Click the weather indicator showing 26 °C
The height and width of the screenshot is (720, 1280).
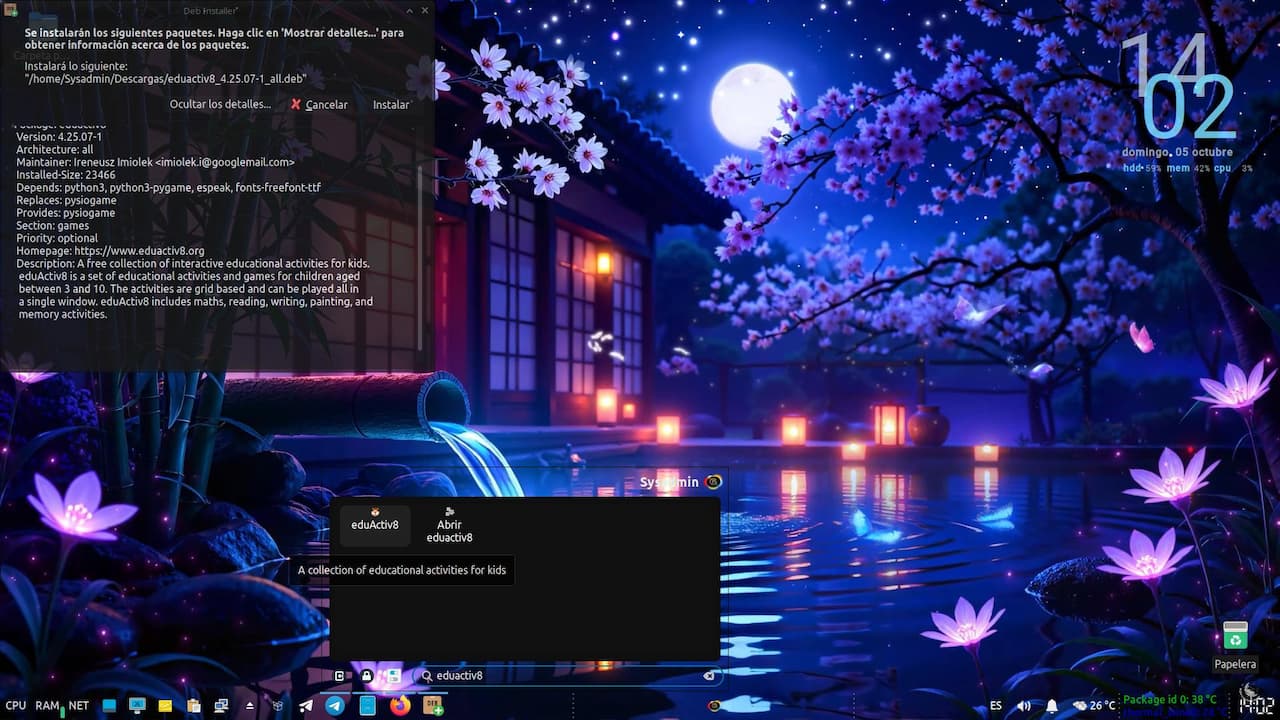(1094, 706)
